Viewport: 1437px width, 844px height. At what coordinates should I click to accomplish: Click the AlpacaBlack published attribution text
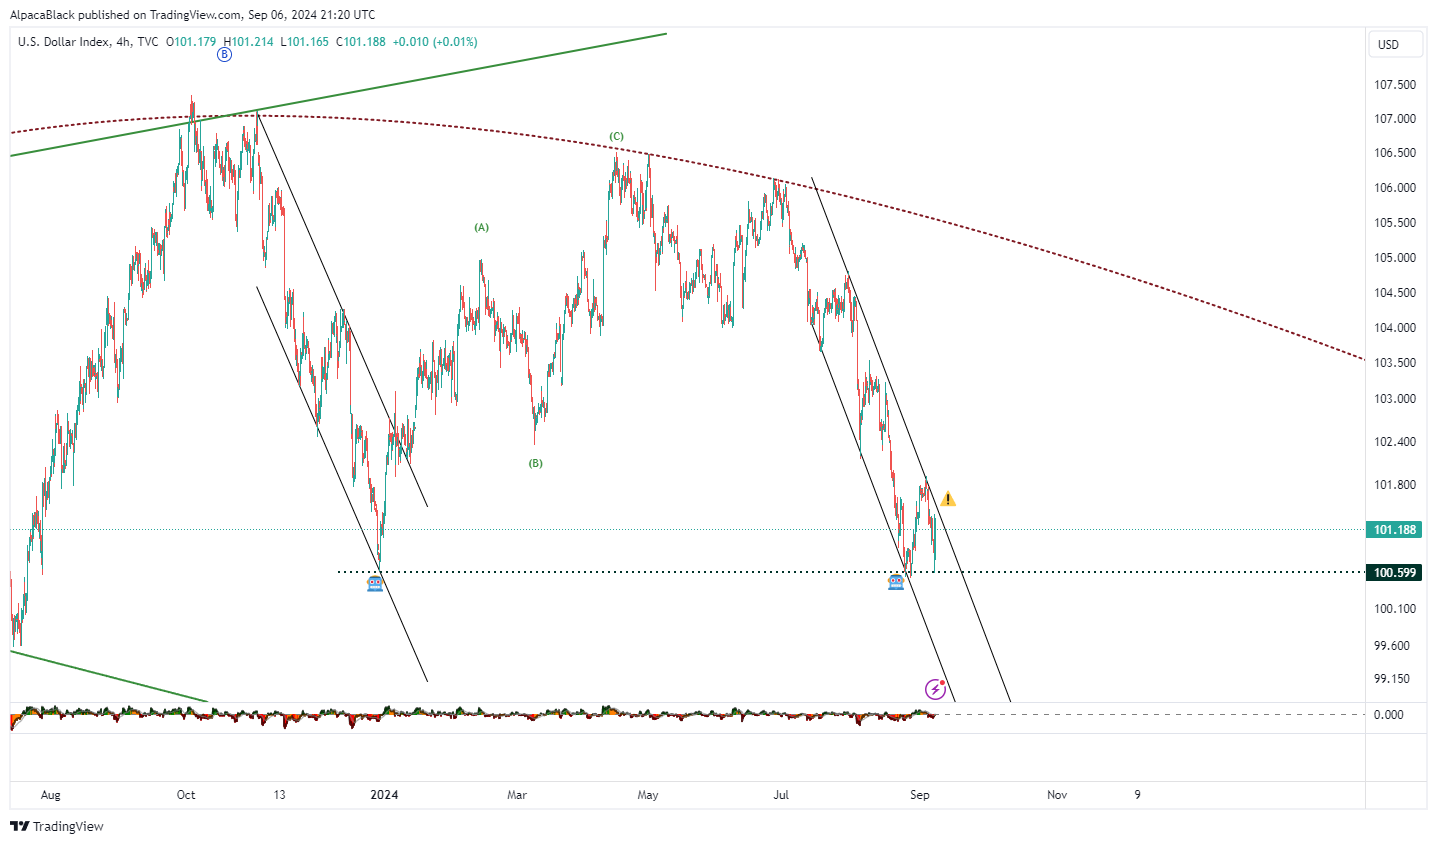[193, 15]
